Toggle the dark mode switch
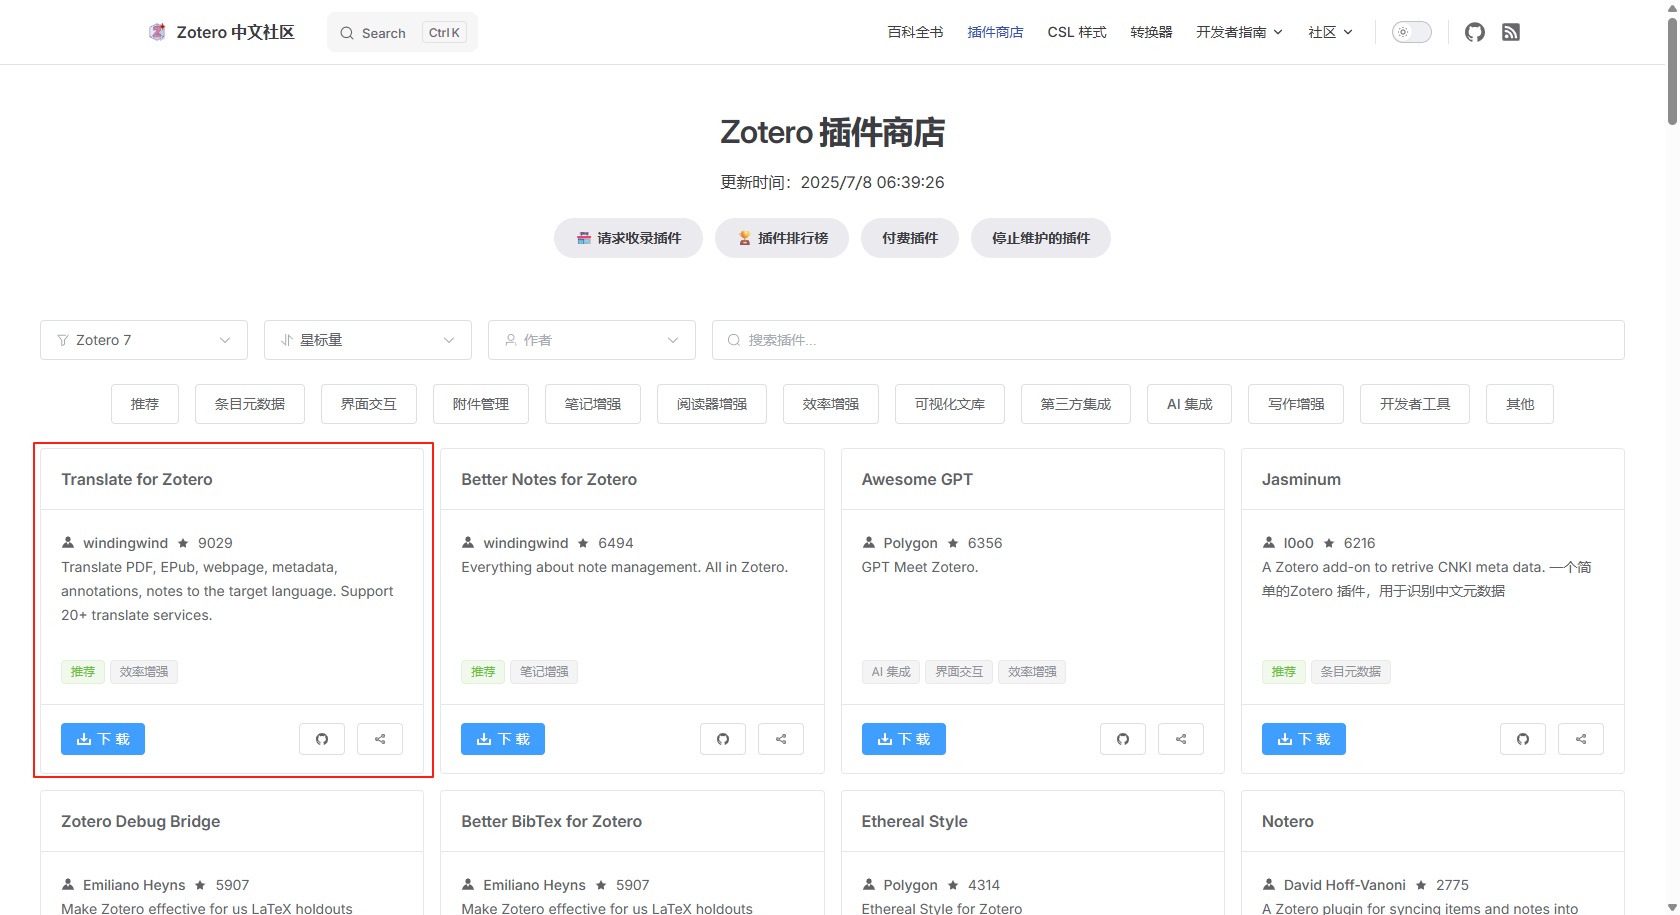This screenshot has height=915, width=1680. point(1411,31)
